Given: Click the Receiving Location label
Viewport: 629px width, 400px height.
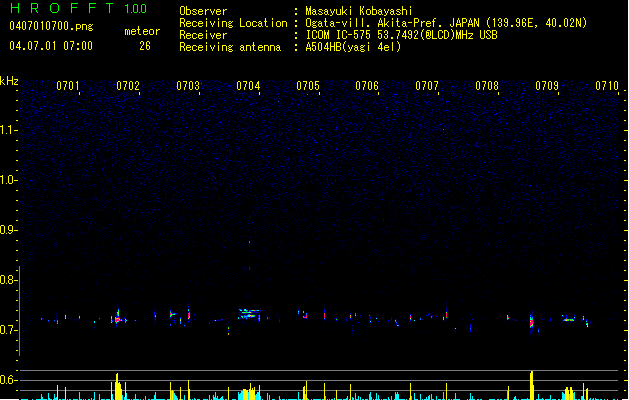Looking at the screenshot, I should tap(233, 23).
